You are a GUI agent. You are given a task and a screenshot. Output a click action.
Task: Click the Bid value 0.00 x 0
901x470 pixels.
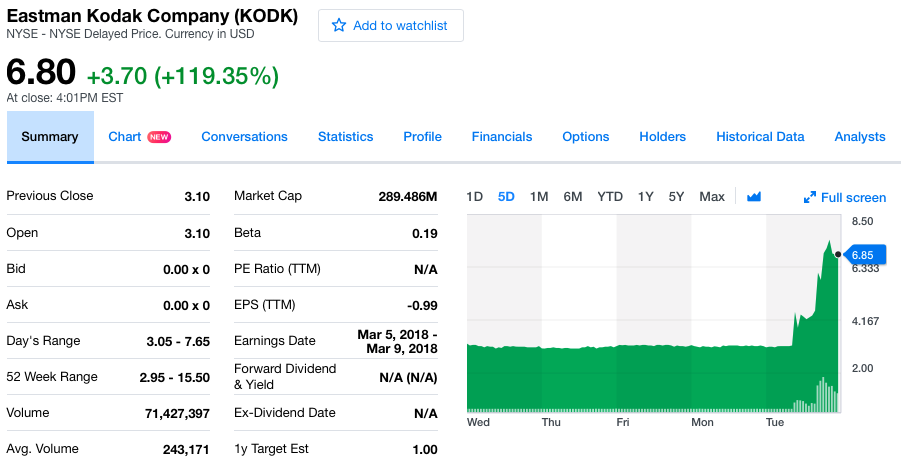(187, 269)
